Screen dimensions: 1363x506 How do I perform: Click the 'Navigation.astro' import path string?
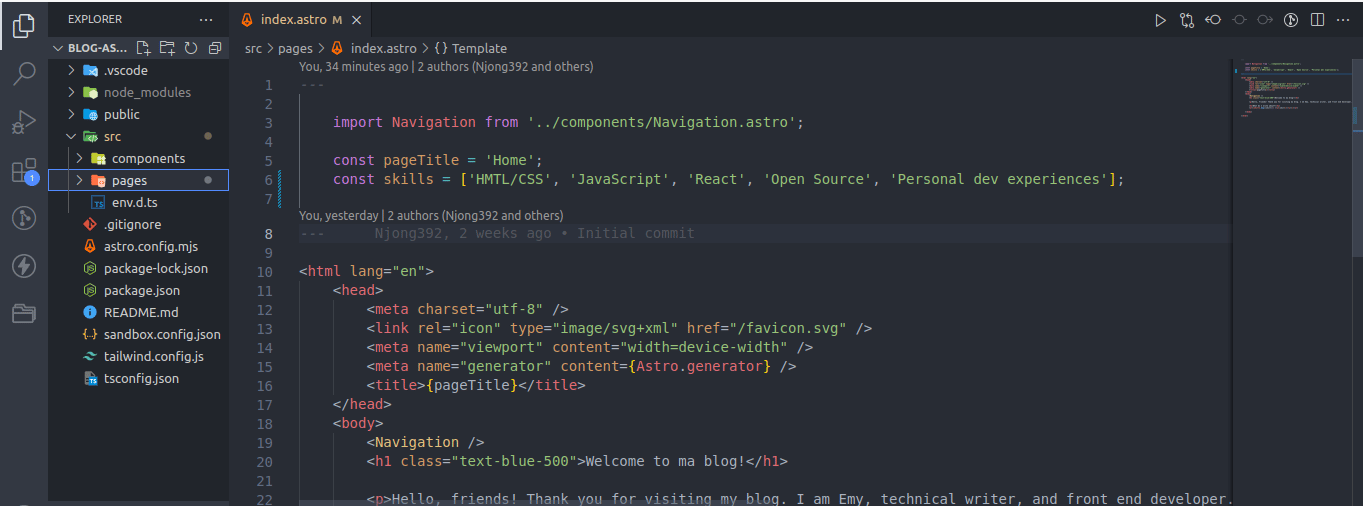coord(661,122)
